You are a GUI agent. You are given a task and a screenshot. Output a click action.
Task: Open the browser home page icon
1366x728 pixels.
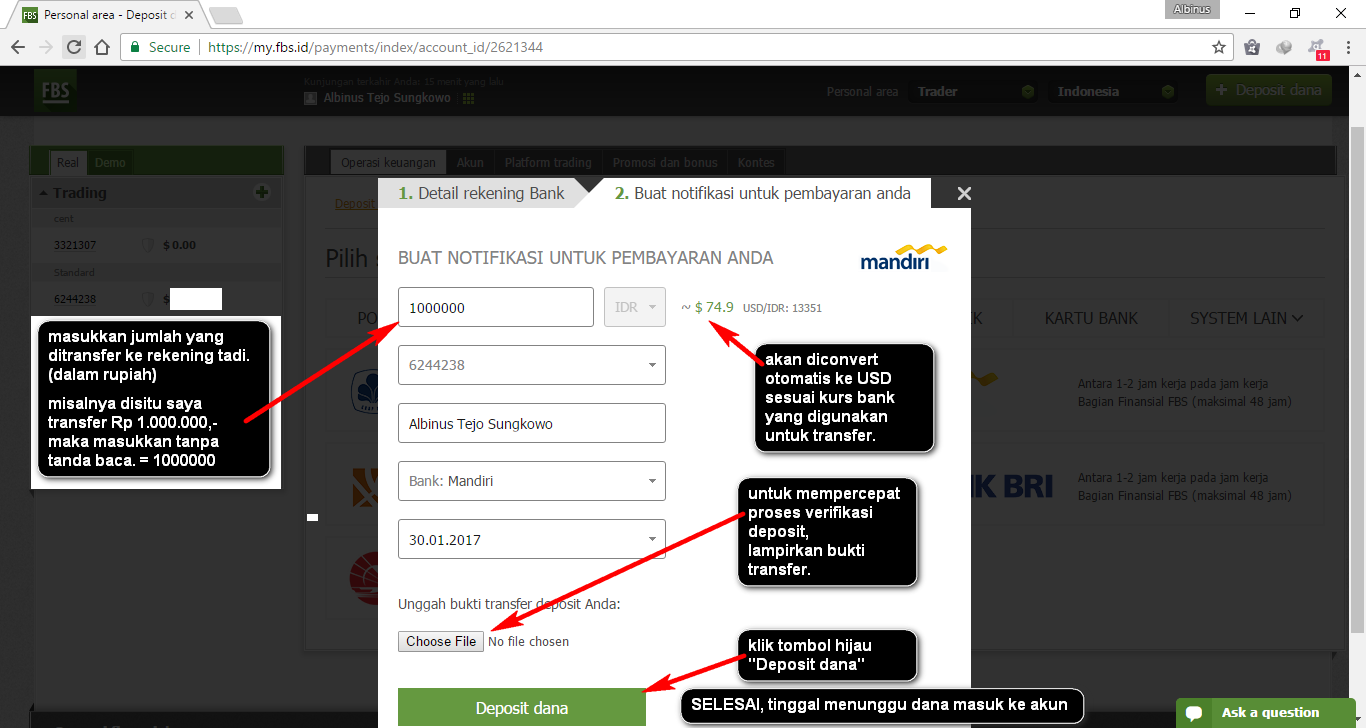pos(102,47)
